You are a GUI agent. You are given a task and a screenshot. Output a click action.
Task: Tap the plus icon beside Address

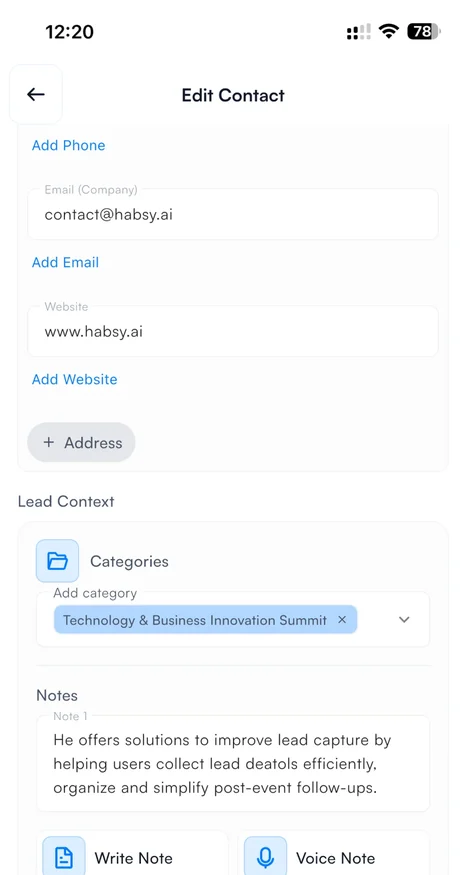tap(49, 443)
